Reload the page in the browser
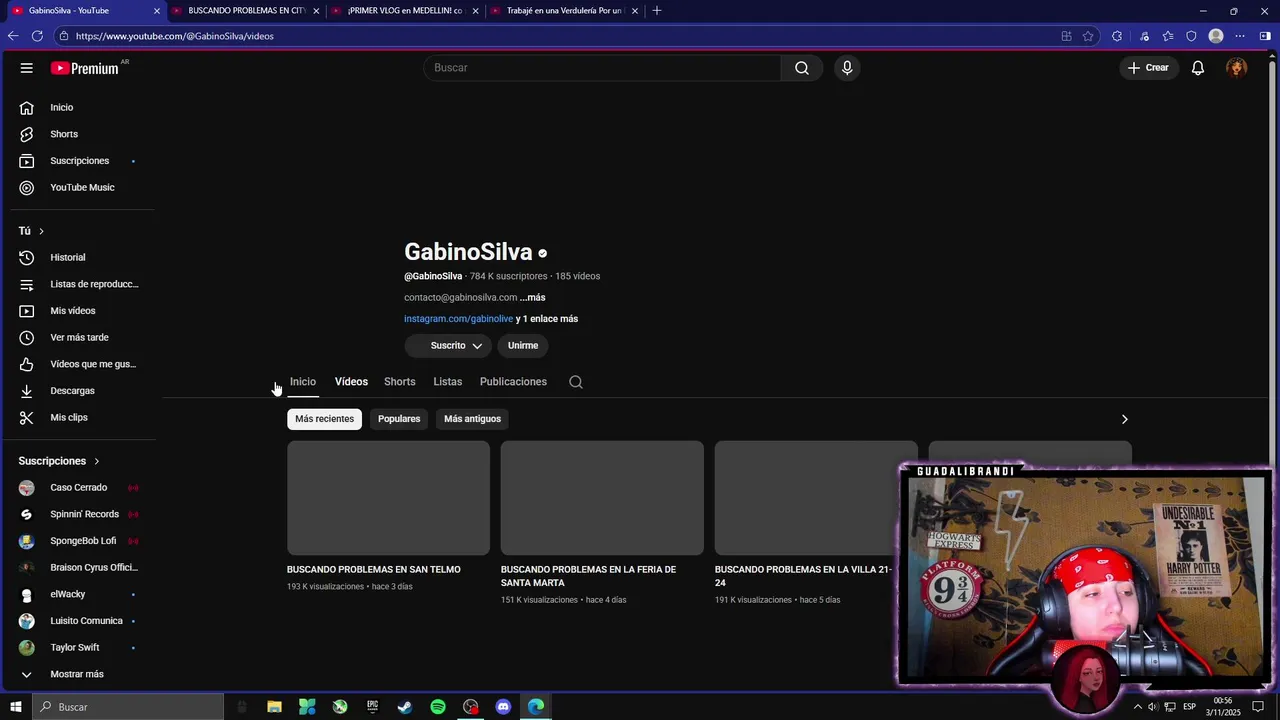 click(37, 36)
